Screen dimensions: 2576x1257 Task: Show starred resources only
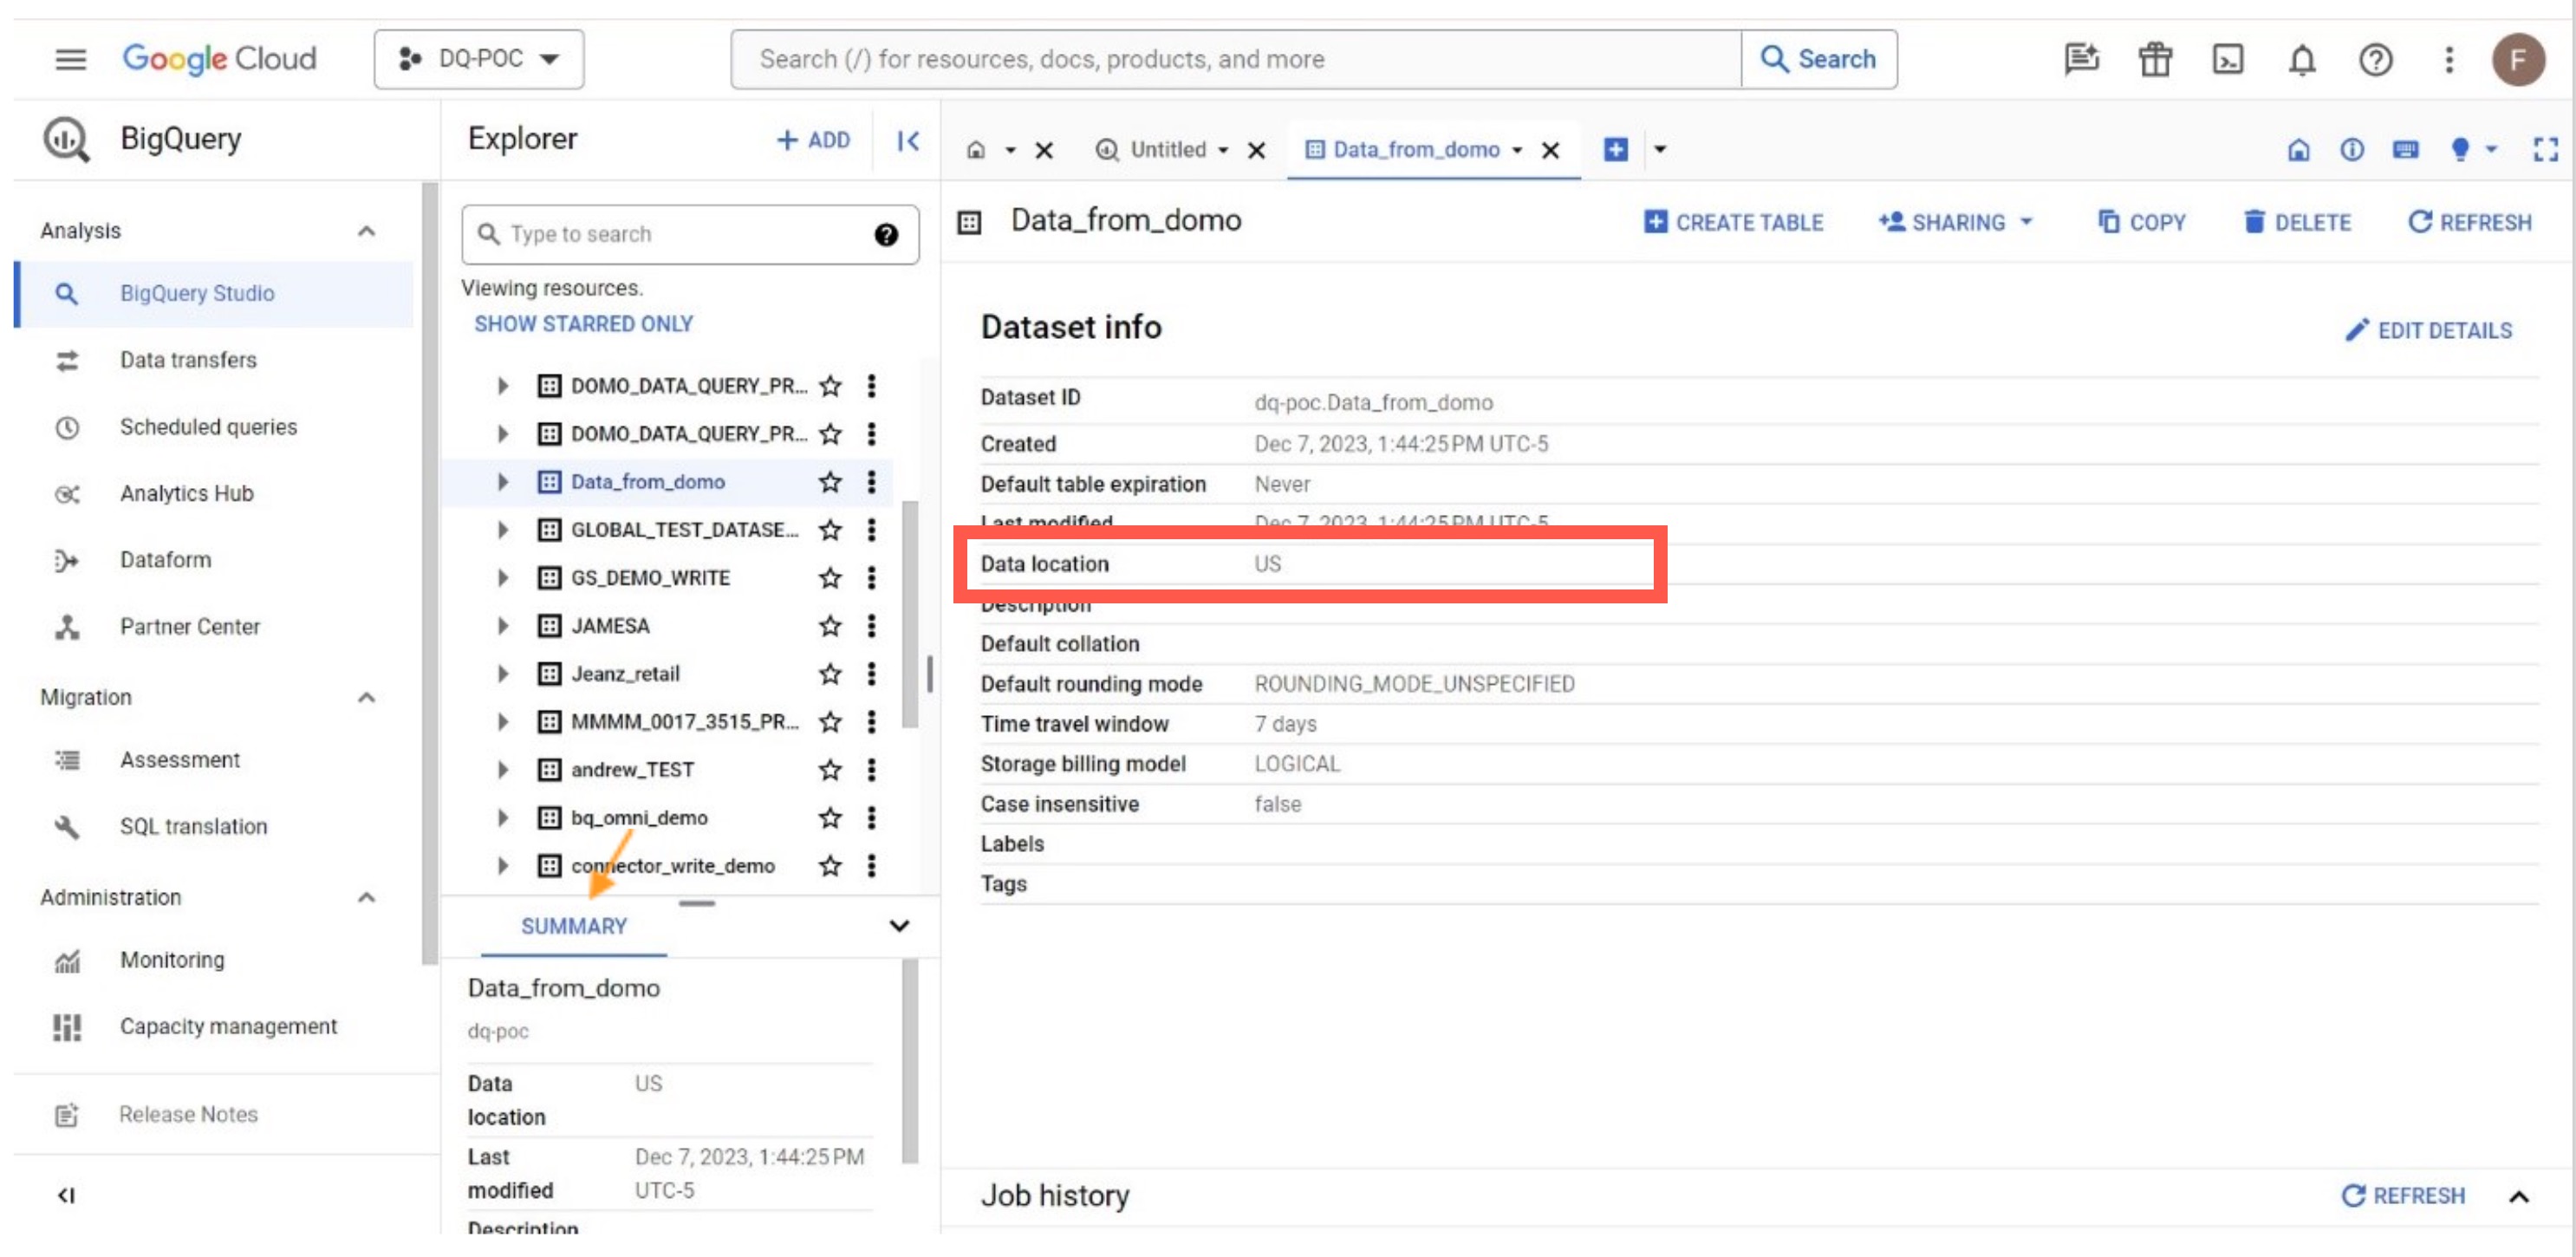[x=583, y=323]
